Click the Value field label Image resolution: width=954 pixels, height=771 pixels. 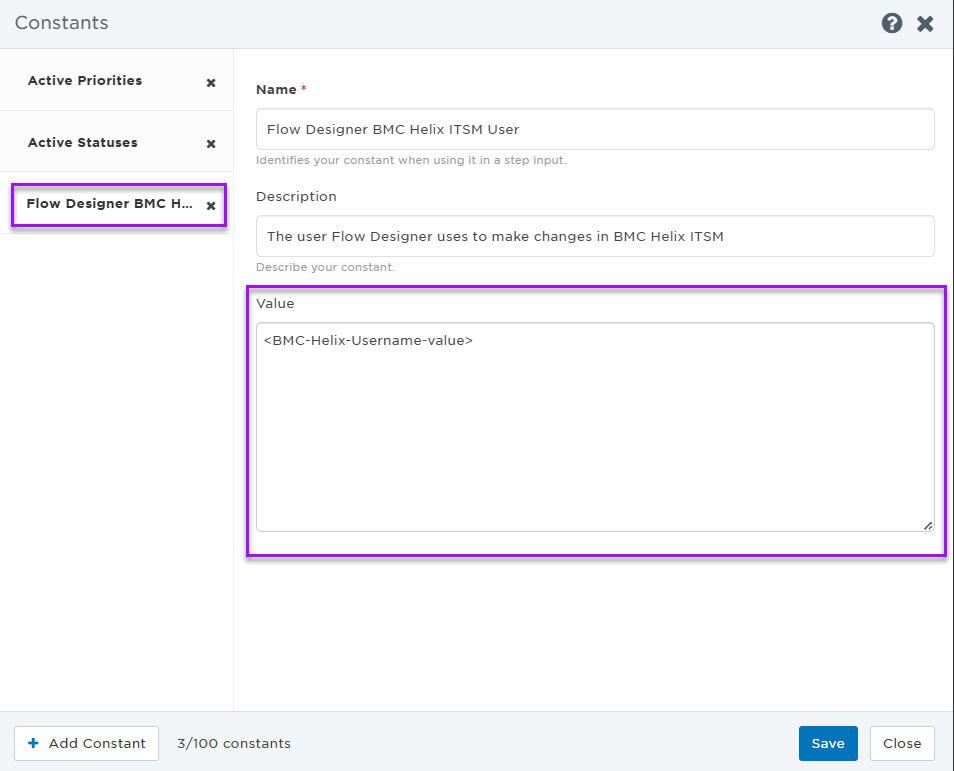275,303
